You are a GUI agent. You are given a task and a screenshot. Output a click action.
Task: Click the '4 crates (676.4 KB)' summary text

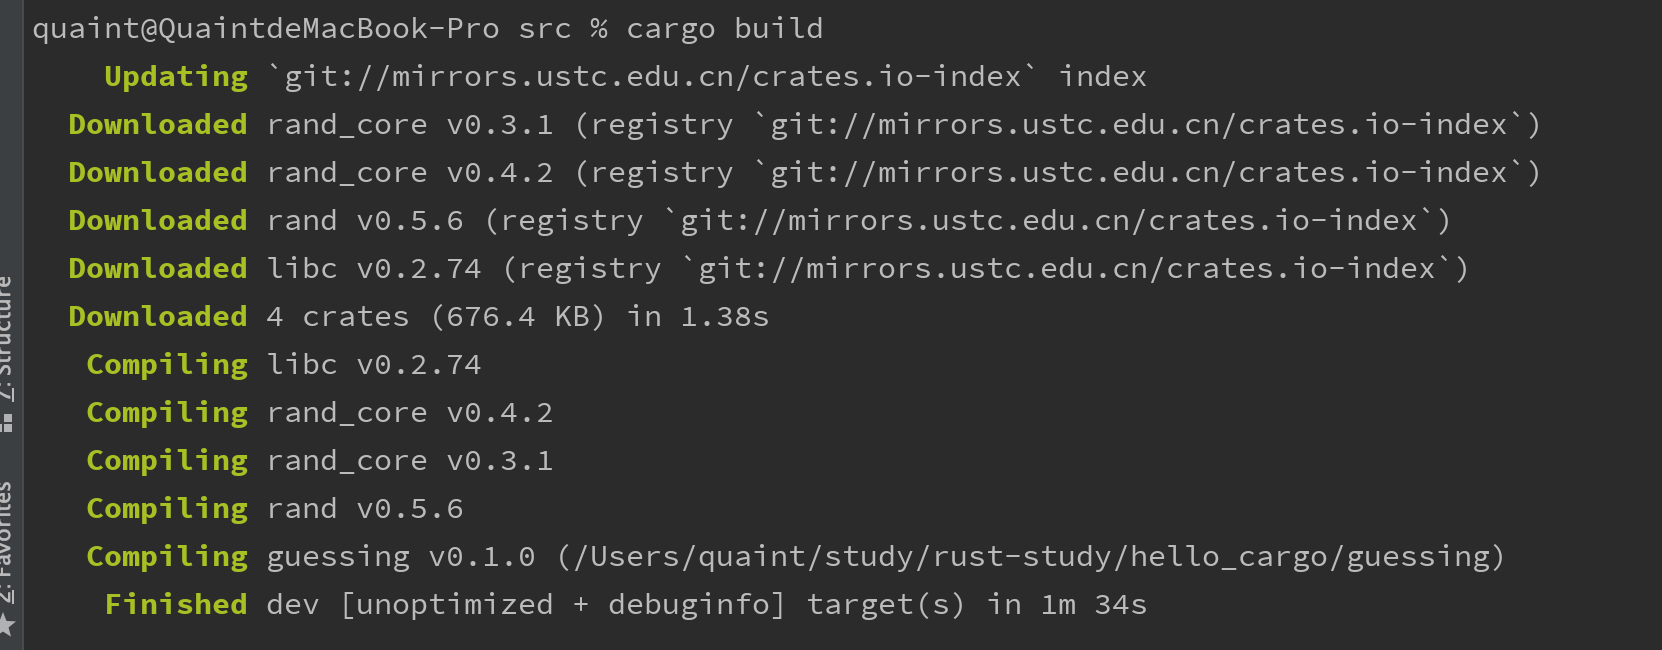pyautogui.click(x=436, y=317)
